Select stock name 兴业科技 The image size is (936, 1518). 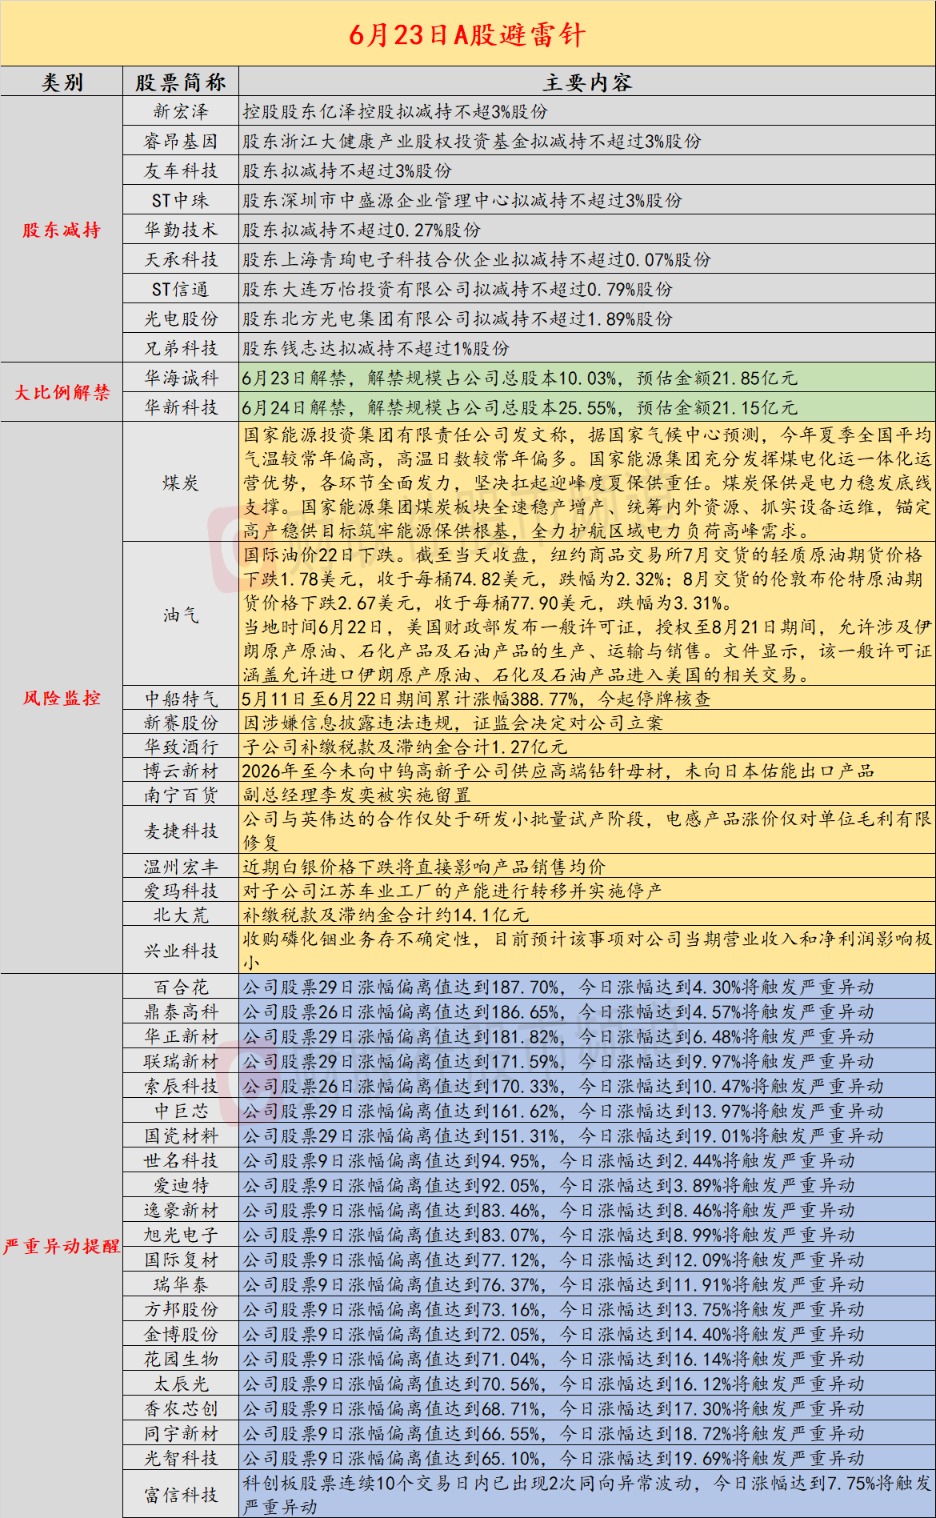pyautogui.click(x=181, y=951)
